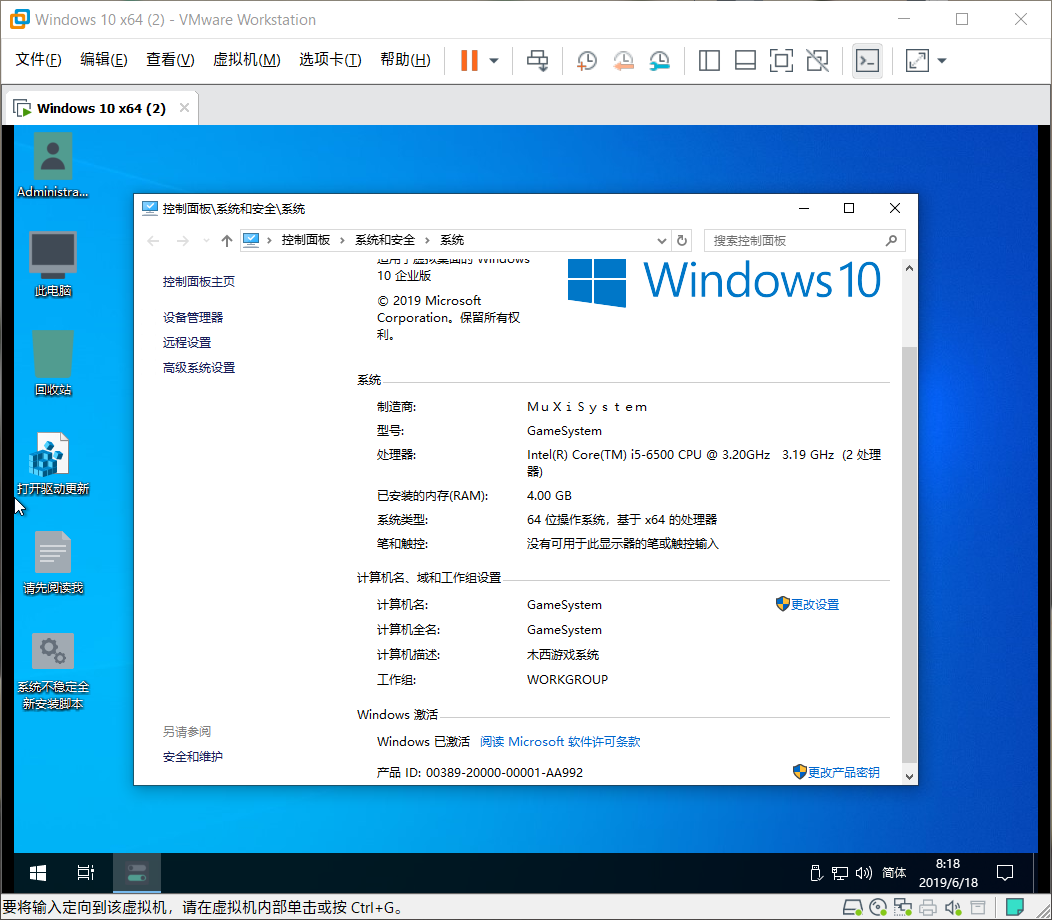Focus the 搜索控制面板 search box
Viewport: 1052px width, 920px height.
[x=804, y=240]
